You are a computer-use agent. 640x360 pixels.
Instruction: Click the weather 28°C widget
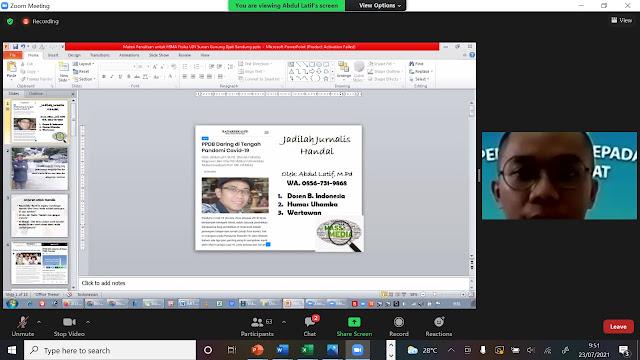(422, 350)
